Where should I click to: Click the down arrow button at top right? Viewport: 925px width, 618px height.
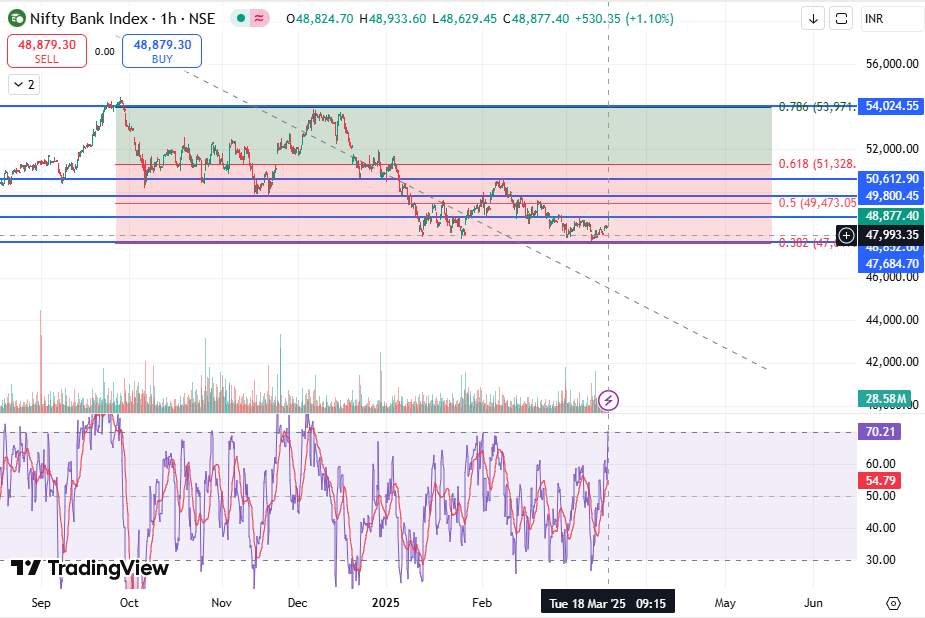pos(813,19)
